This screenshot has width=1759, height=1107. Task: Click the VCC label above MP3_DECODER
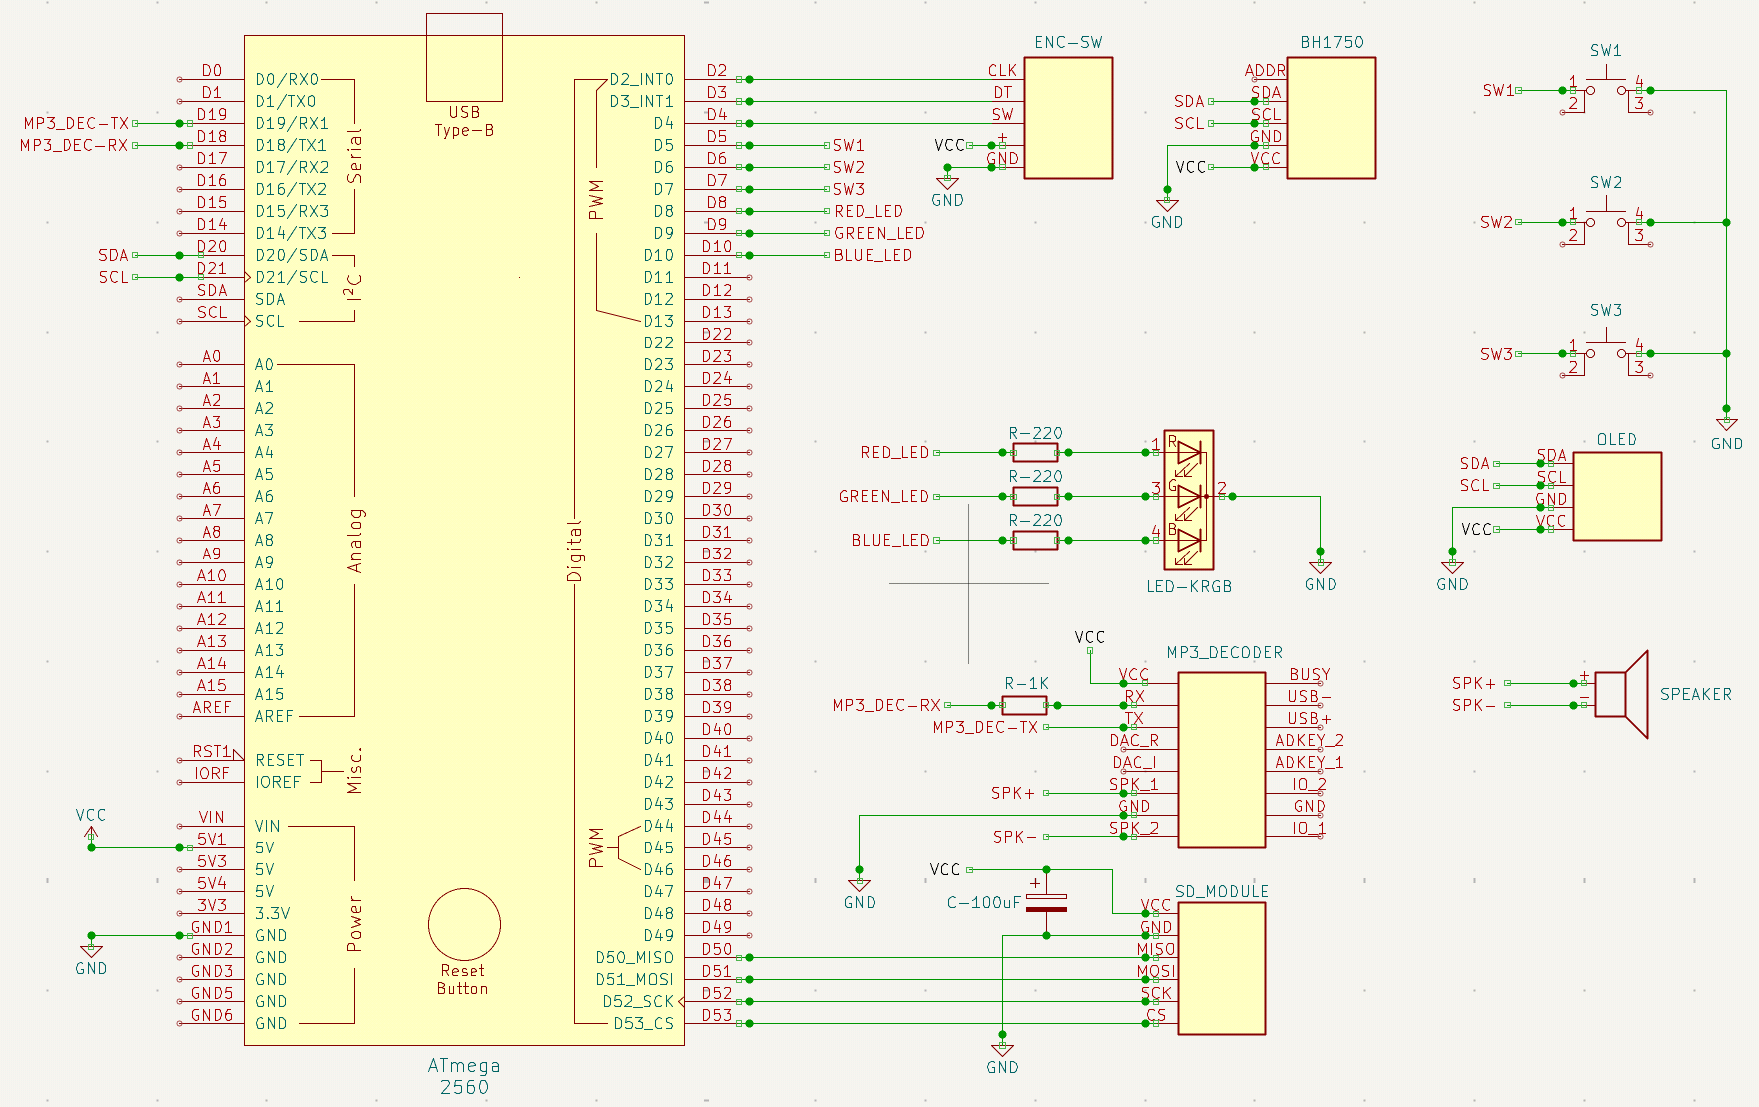(x=1090, y=637)
